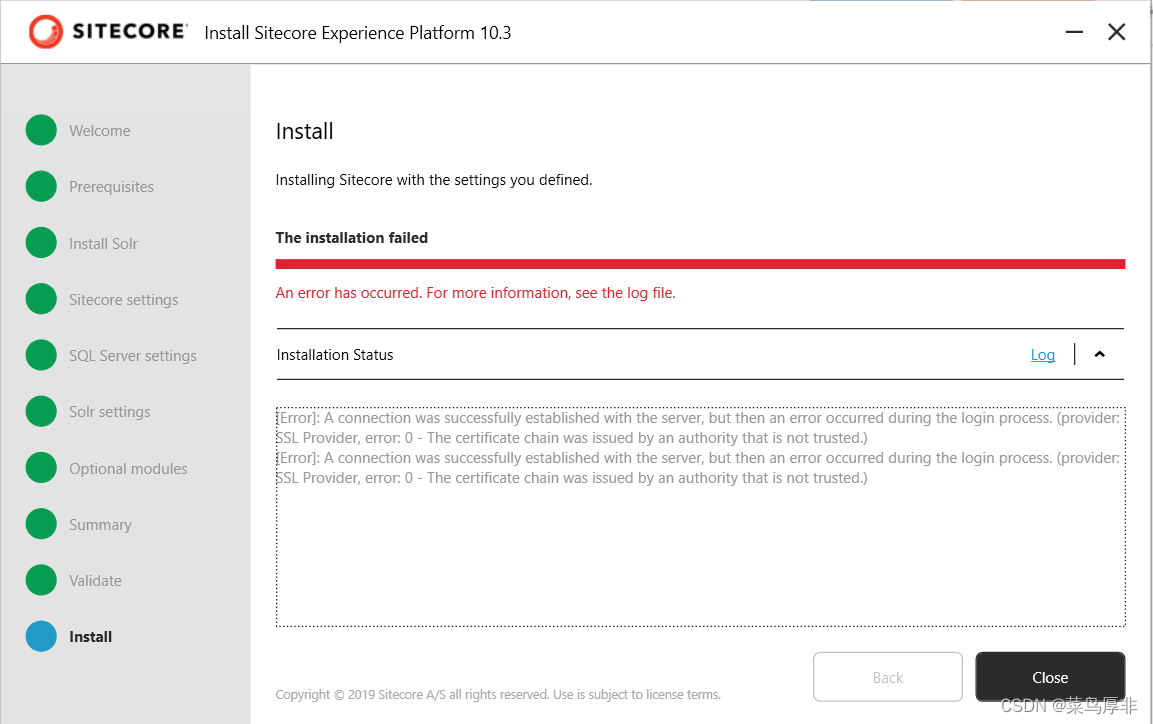Collapse the Installation Status chevron
1153x724 pixels.
pos(1099,354)
